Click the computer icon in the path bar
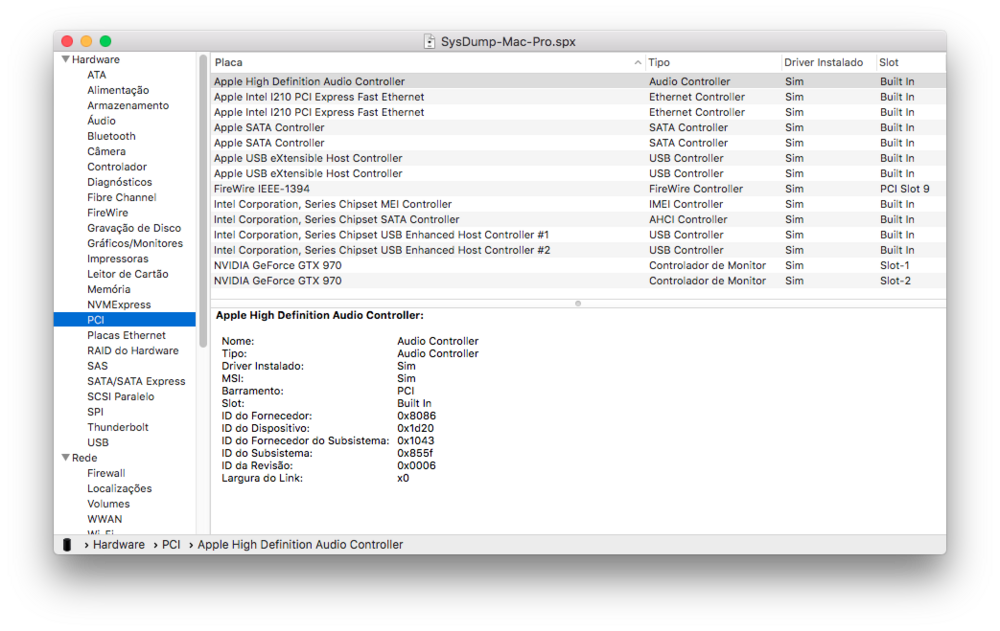The width and height of the screenshot is (1000, 631). 67,545
